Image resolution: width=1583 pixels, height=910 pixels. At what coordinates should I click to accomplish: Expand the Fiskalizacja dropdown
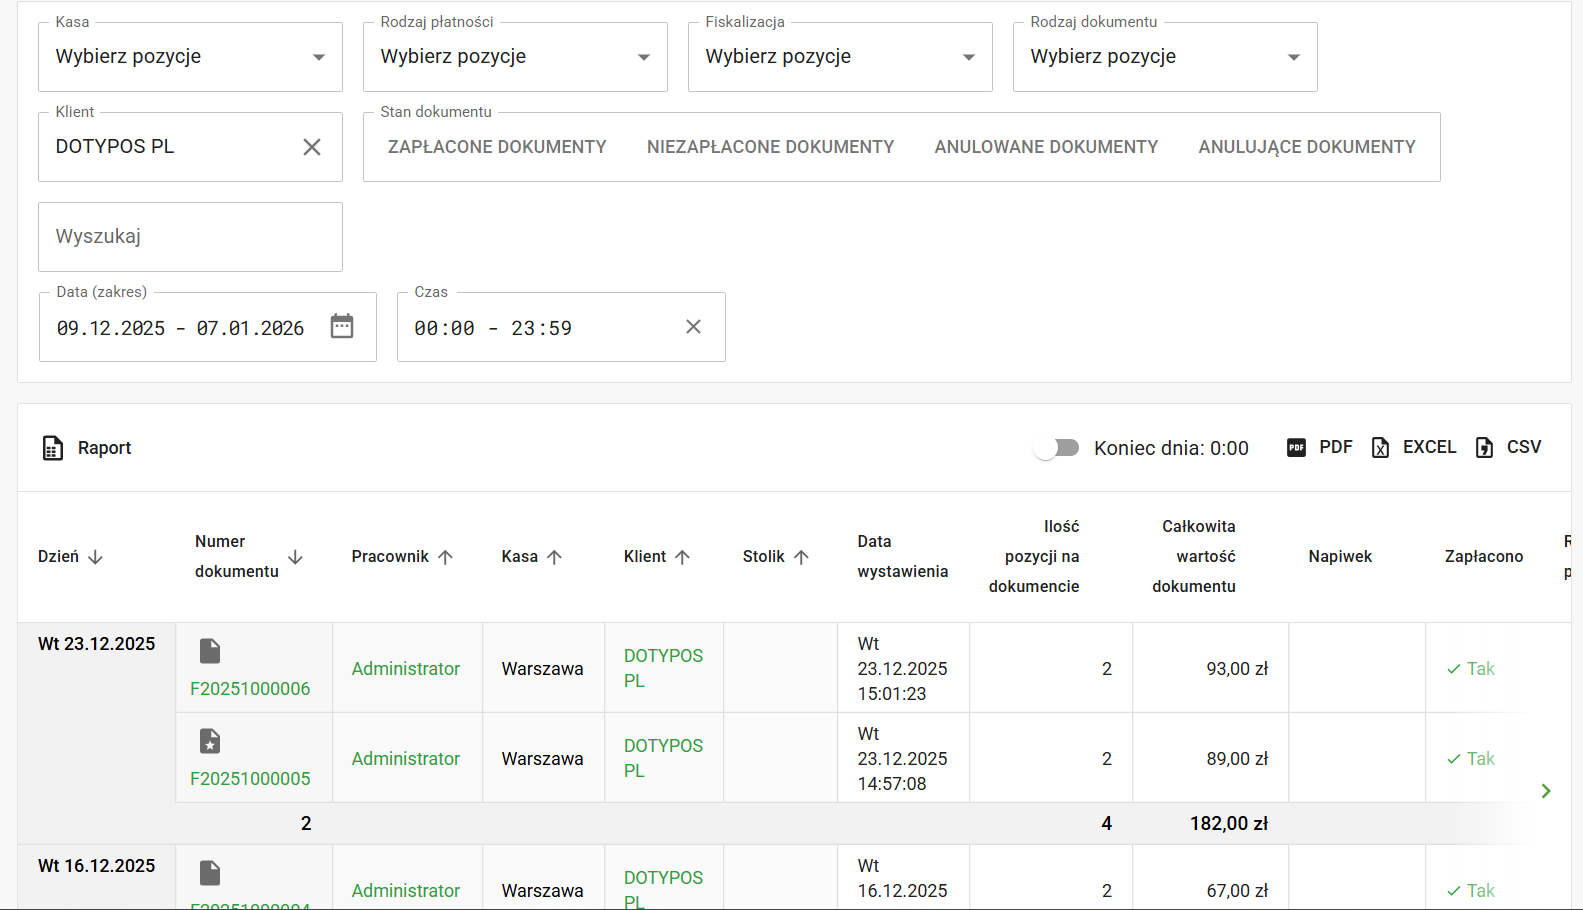click(x=840, y=57)
